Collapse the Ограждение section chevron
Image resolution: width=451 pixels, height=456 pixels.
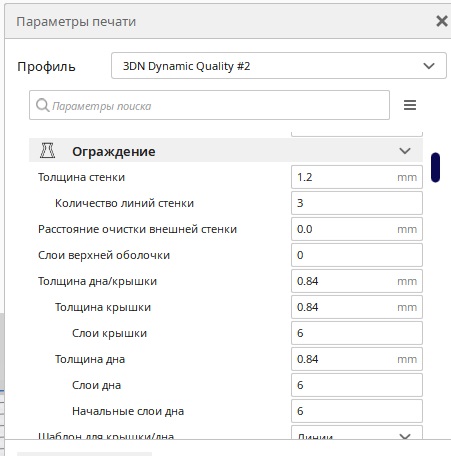[x=405, y=151]
